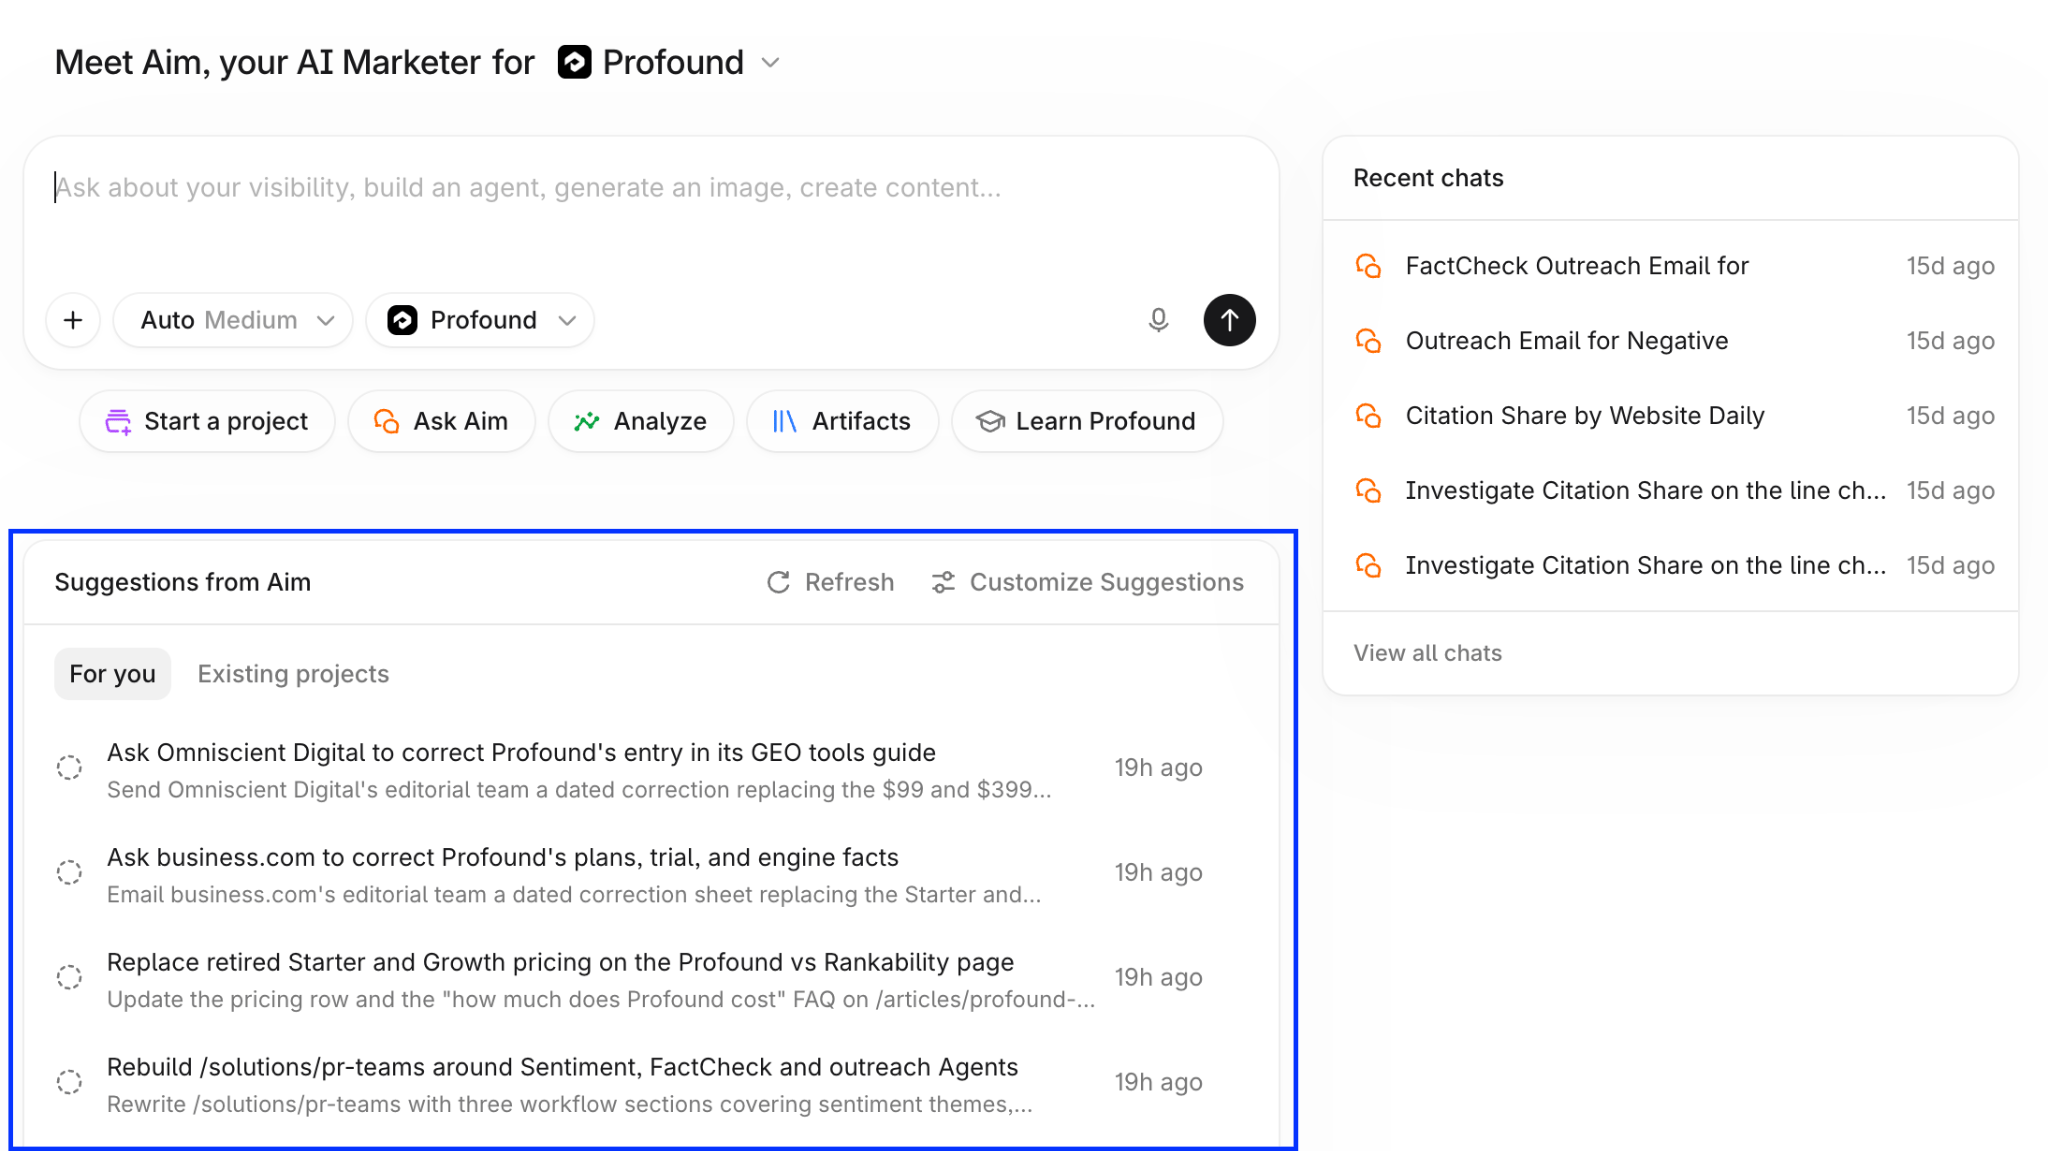Click the Analyze chip

tap(641, 421)
